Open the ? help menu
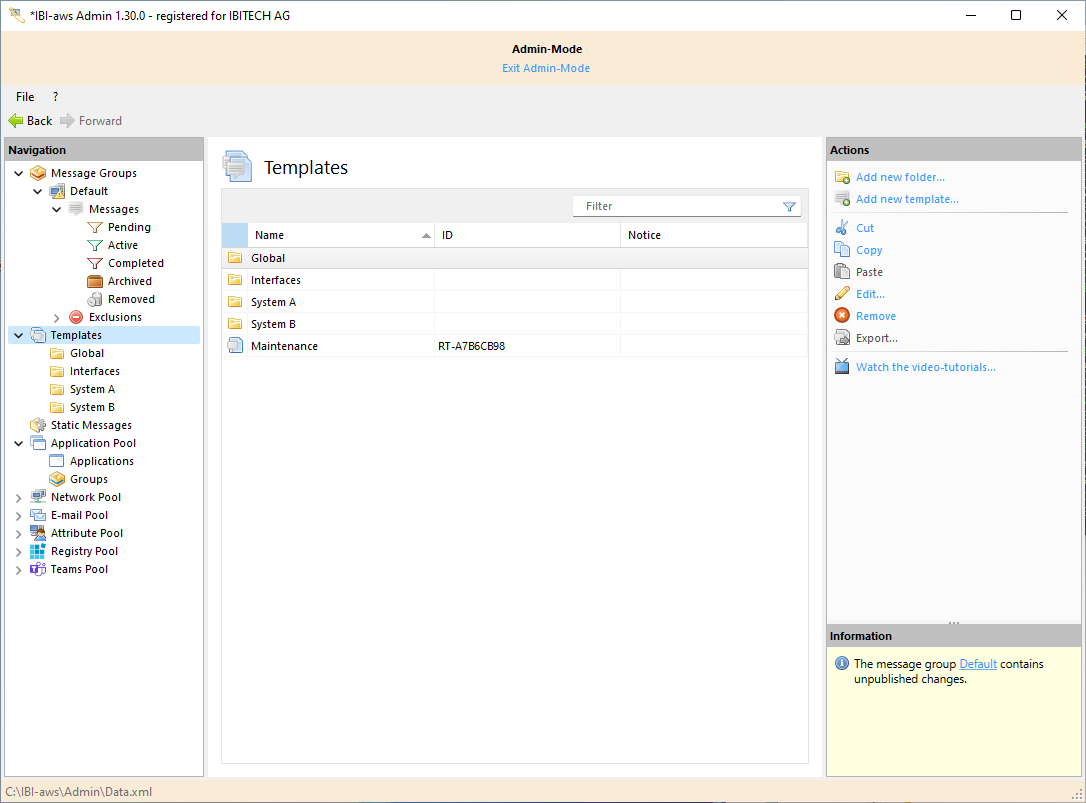This screenshot has height=803, width=1086. (55, 97)
